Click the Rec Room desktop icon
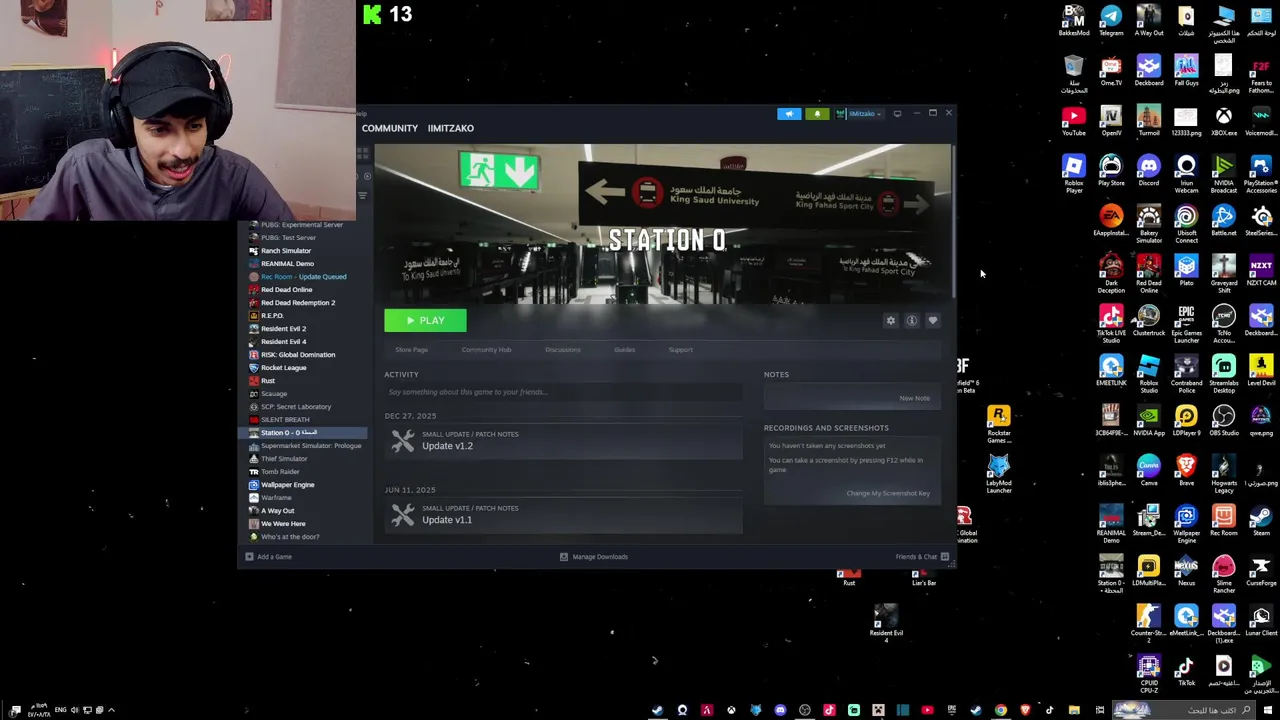This screenshot has height=720, width=1280. click(1223, 521)
